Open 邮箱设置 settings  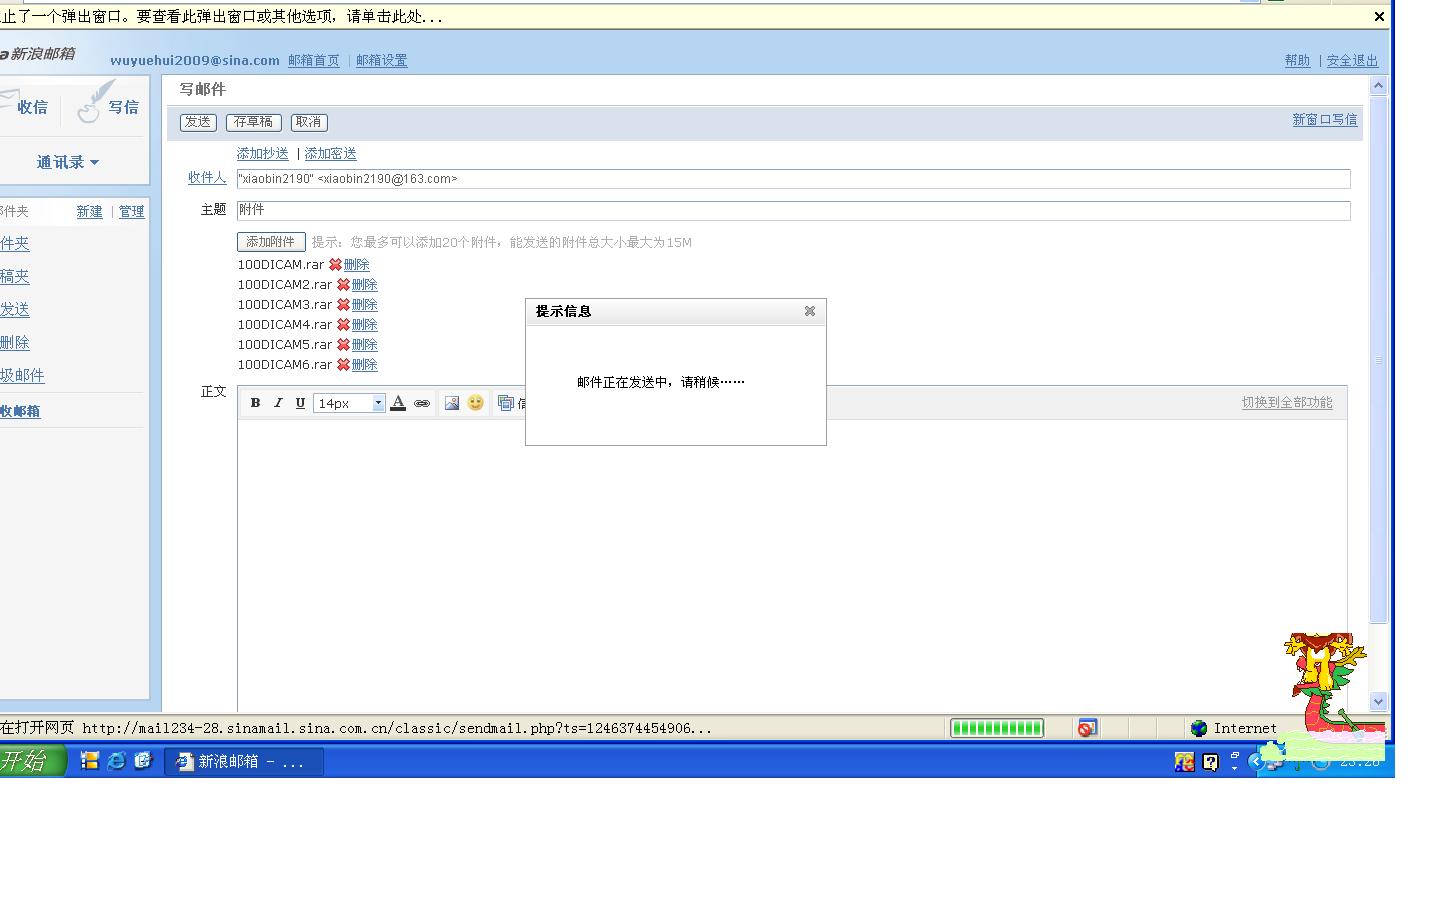382,61
